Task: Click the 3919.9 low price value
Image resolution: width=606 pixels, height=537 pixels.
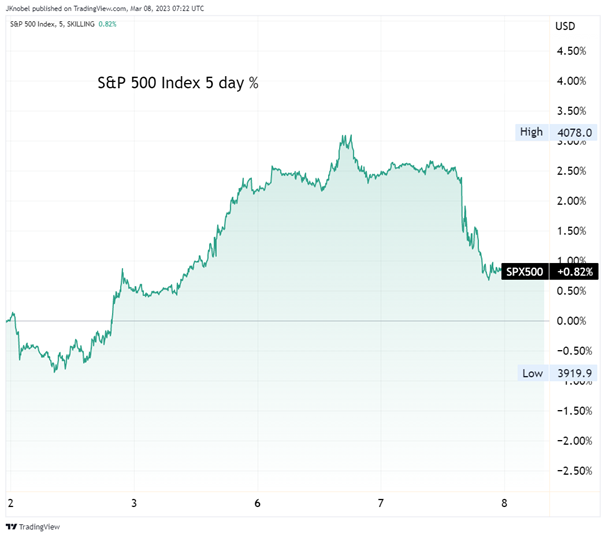Action: click(x=573, y=373)
